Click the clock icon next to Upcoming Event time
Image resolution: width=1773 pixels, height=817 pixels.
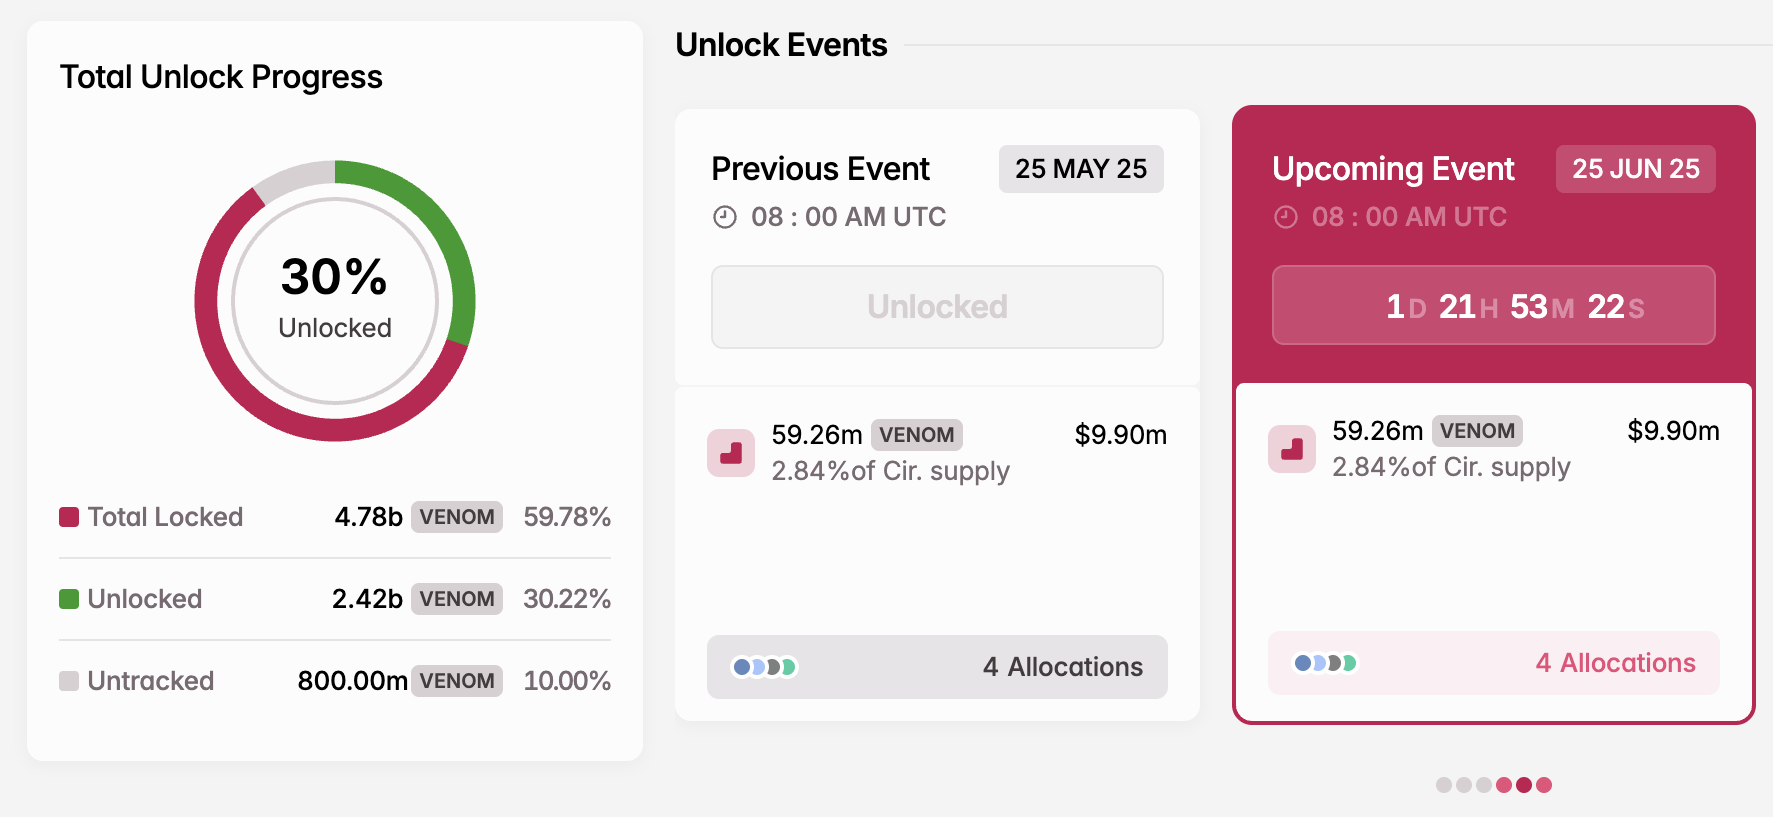pyautogui.click(x=1285, y=216)
